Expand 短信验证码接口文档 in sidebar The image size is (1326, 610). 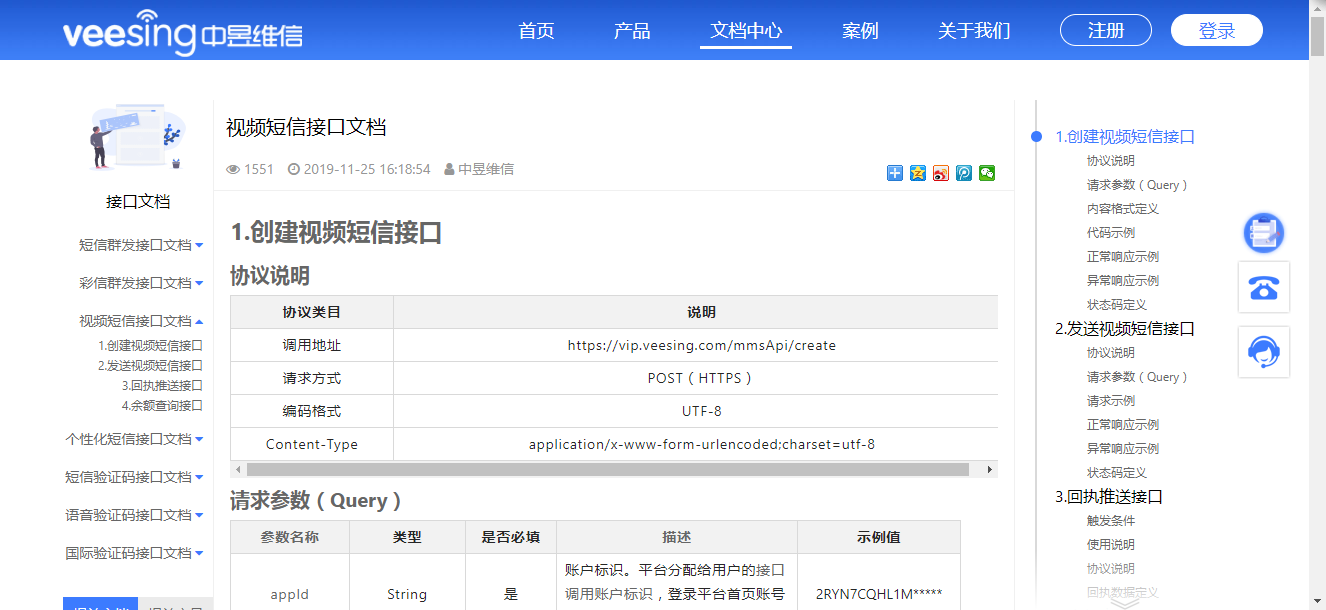click(134, 477)
